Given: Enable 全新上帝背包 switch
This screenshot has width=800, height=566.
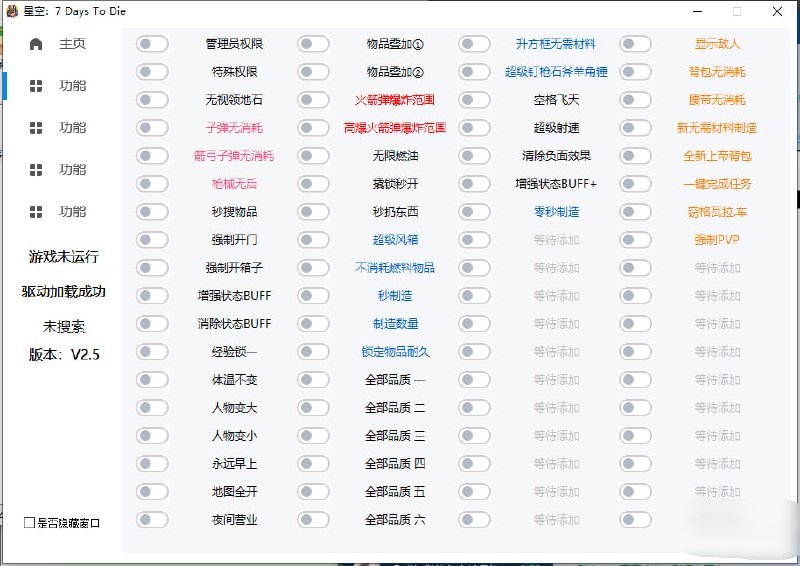Looking at the screenshot, I should [636, 156].
